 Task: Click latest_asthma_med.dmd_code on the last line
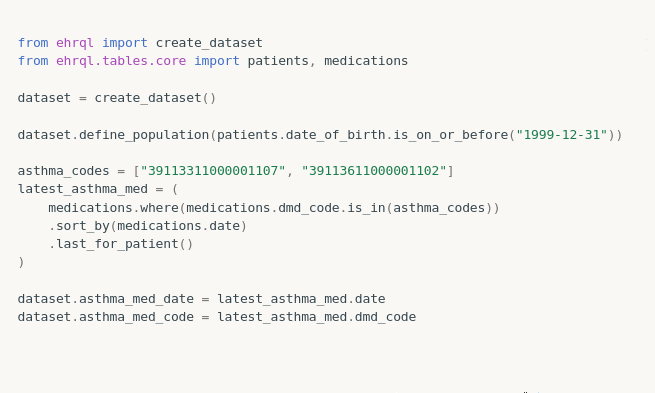click(x=317, y=317)
